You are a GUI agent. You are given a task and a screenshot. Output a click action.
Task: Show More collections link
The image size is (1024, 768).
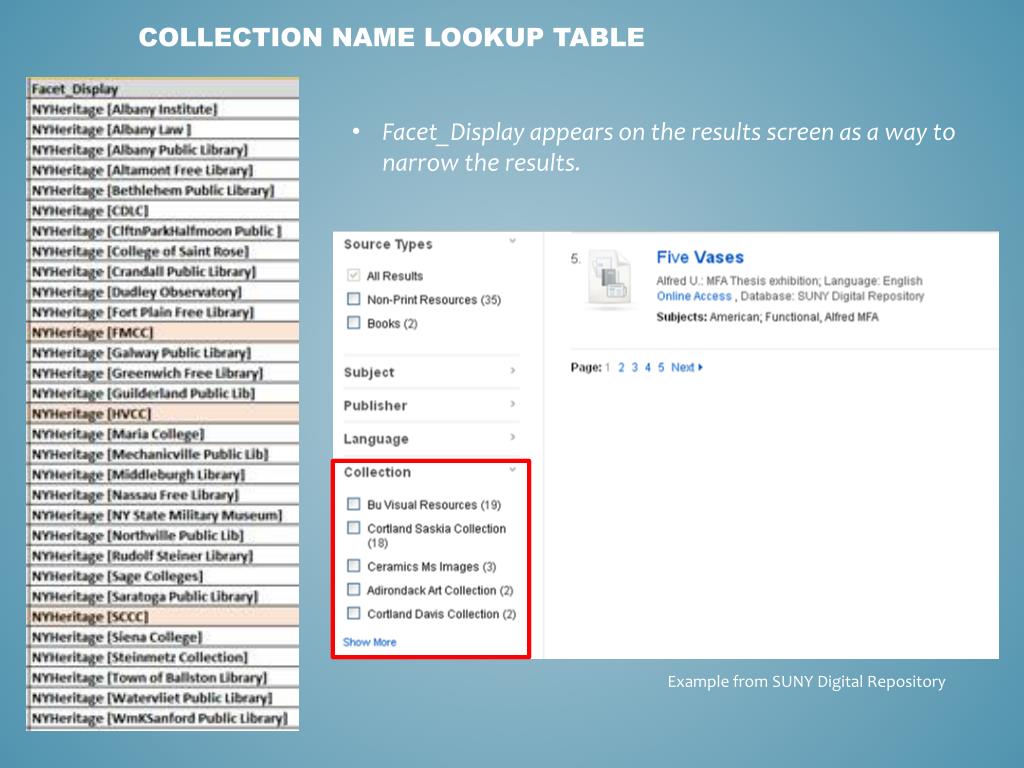coord(370,642)
